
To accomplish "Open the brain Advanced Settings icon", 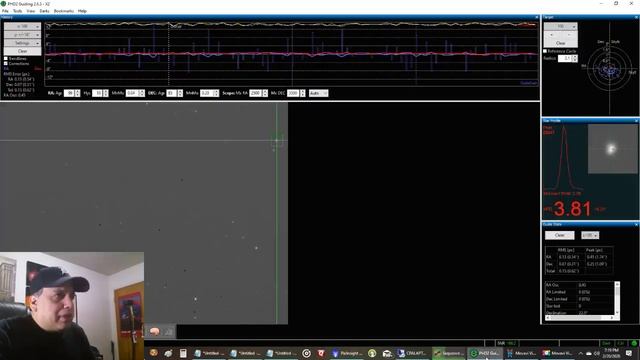I will coord(154,332).
